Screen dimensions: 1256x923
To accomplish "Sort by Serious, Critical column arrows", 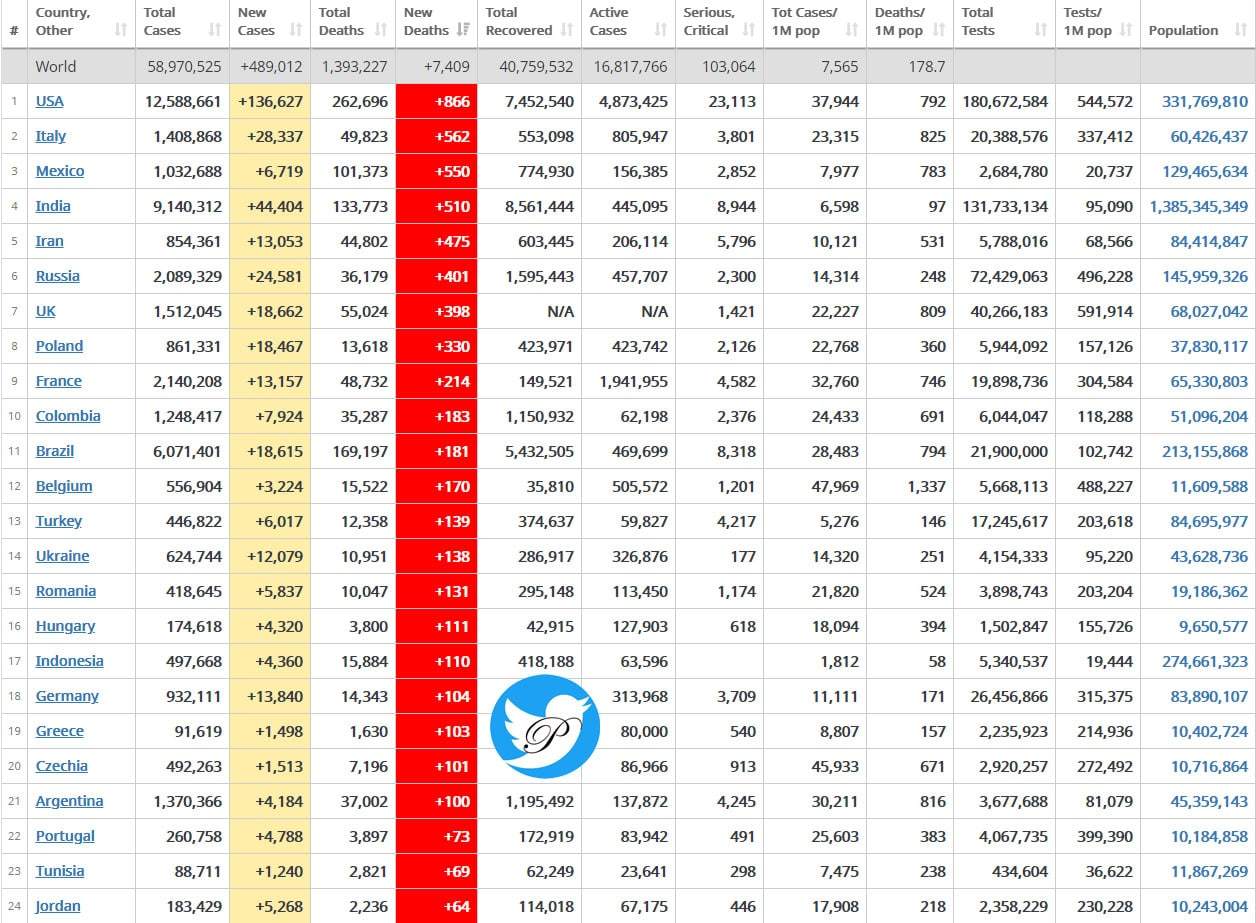I will point(748,30).
